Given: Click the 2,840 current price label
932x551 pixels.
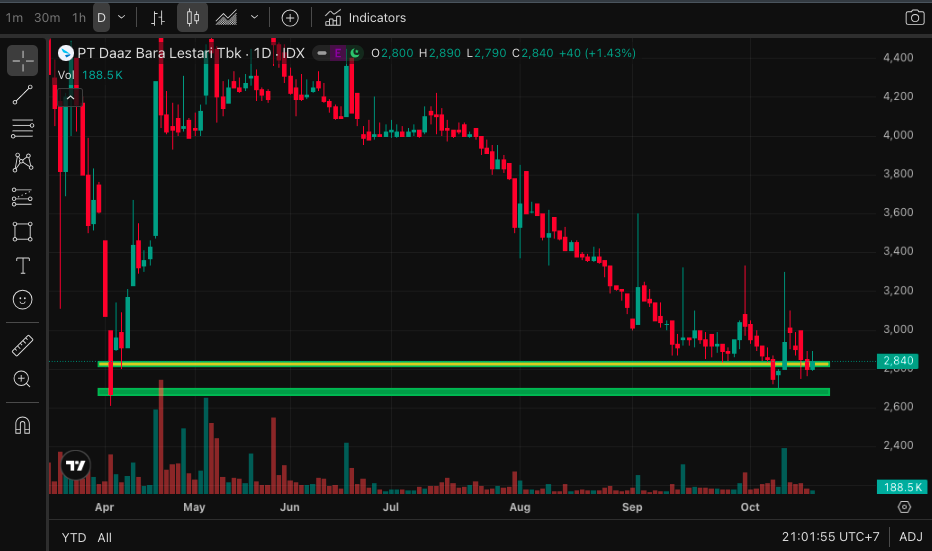Looking at the screenshot, I should pyautogui.click(x=898, y=361).
